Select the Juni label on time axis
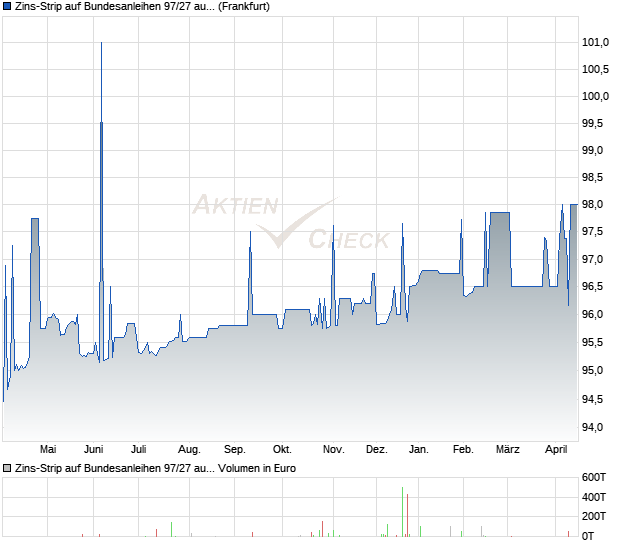The height and width of the screenshot is (546, 620). [94, 450]
